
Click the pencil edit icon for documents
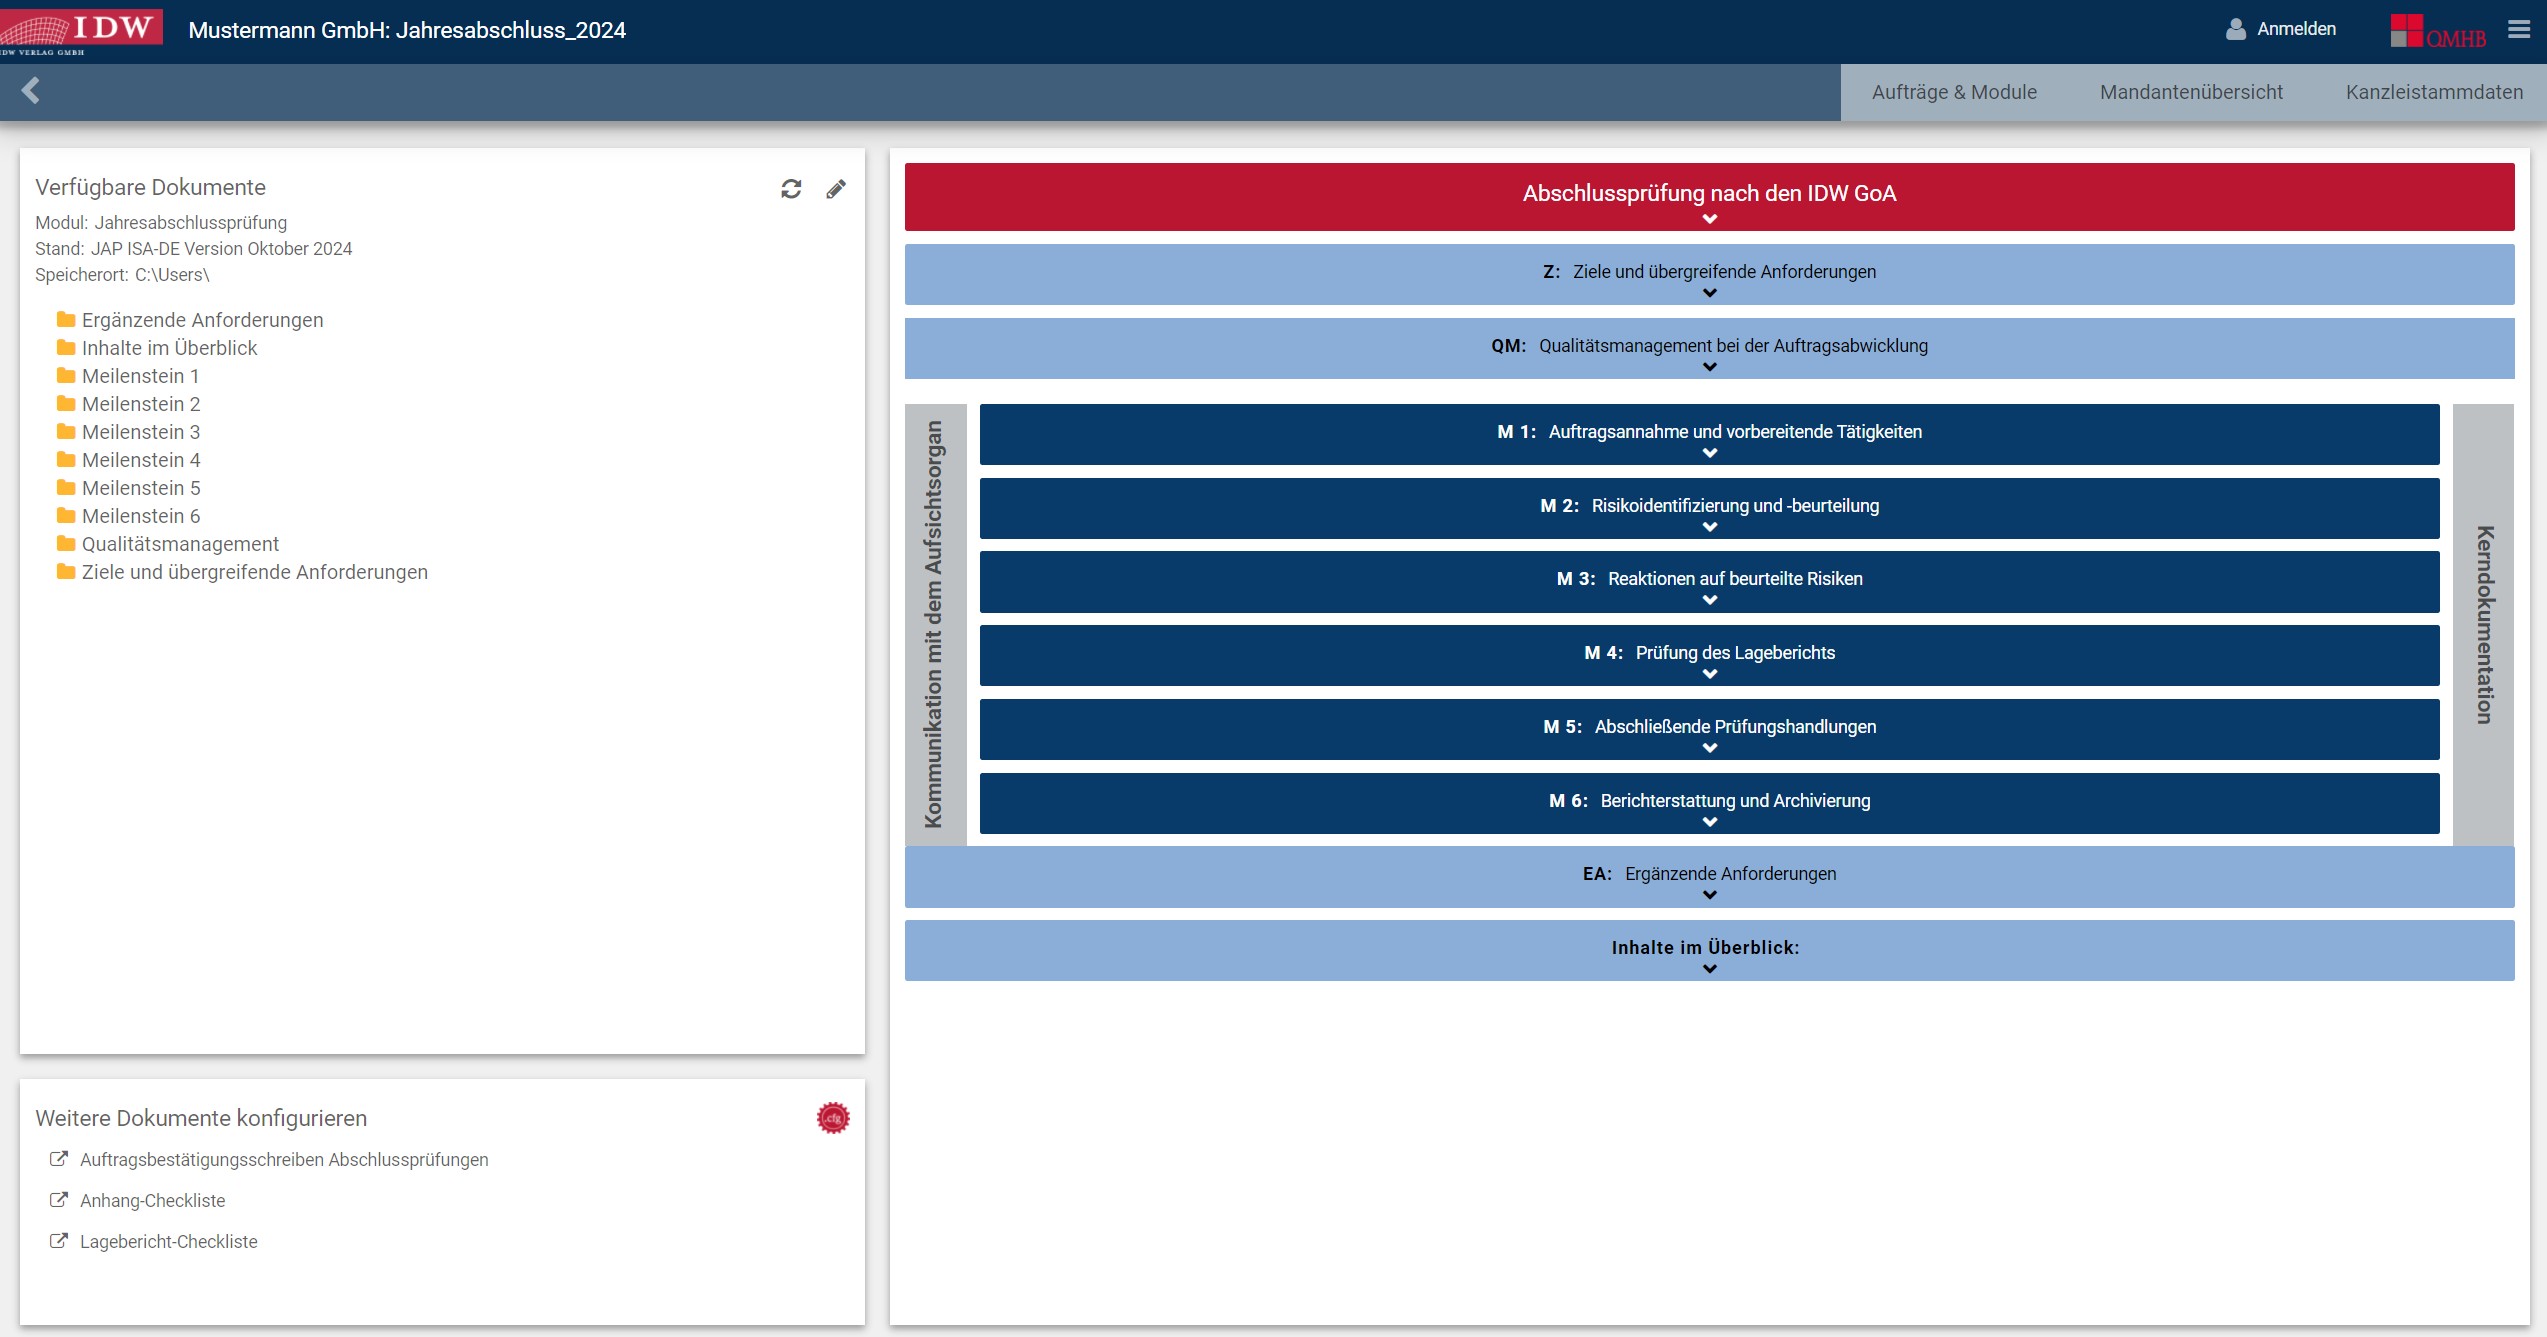[x=836, y=189]
